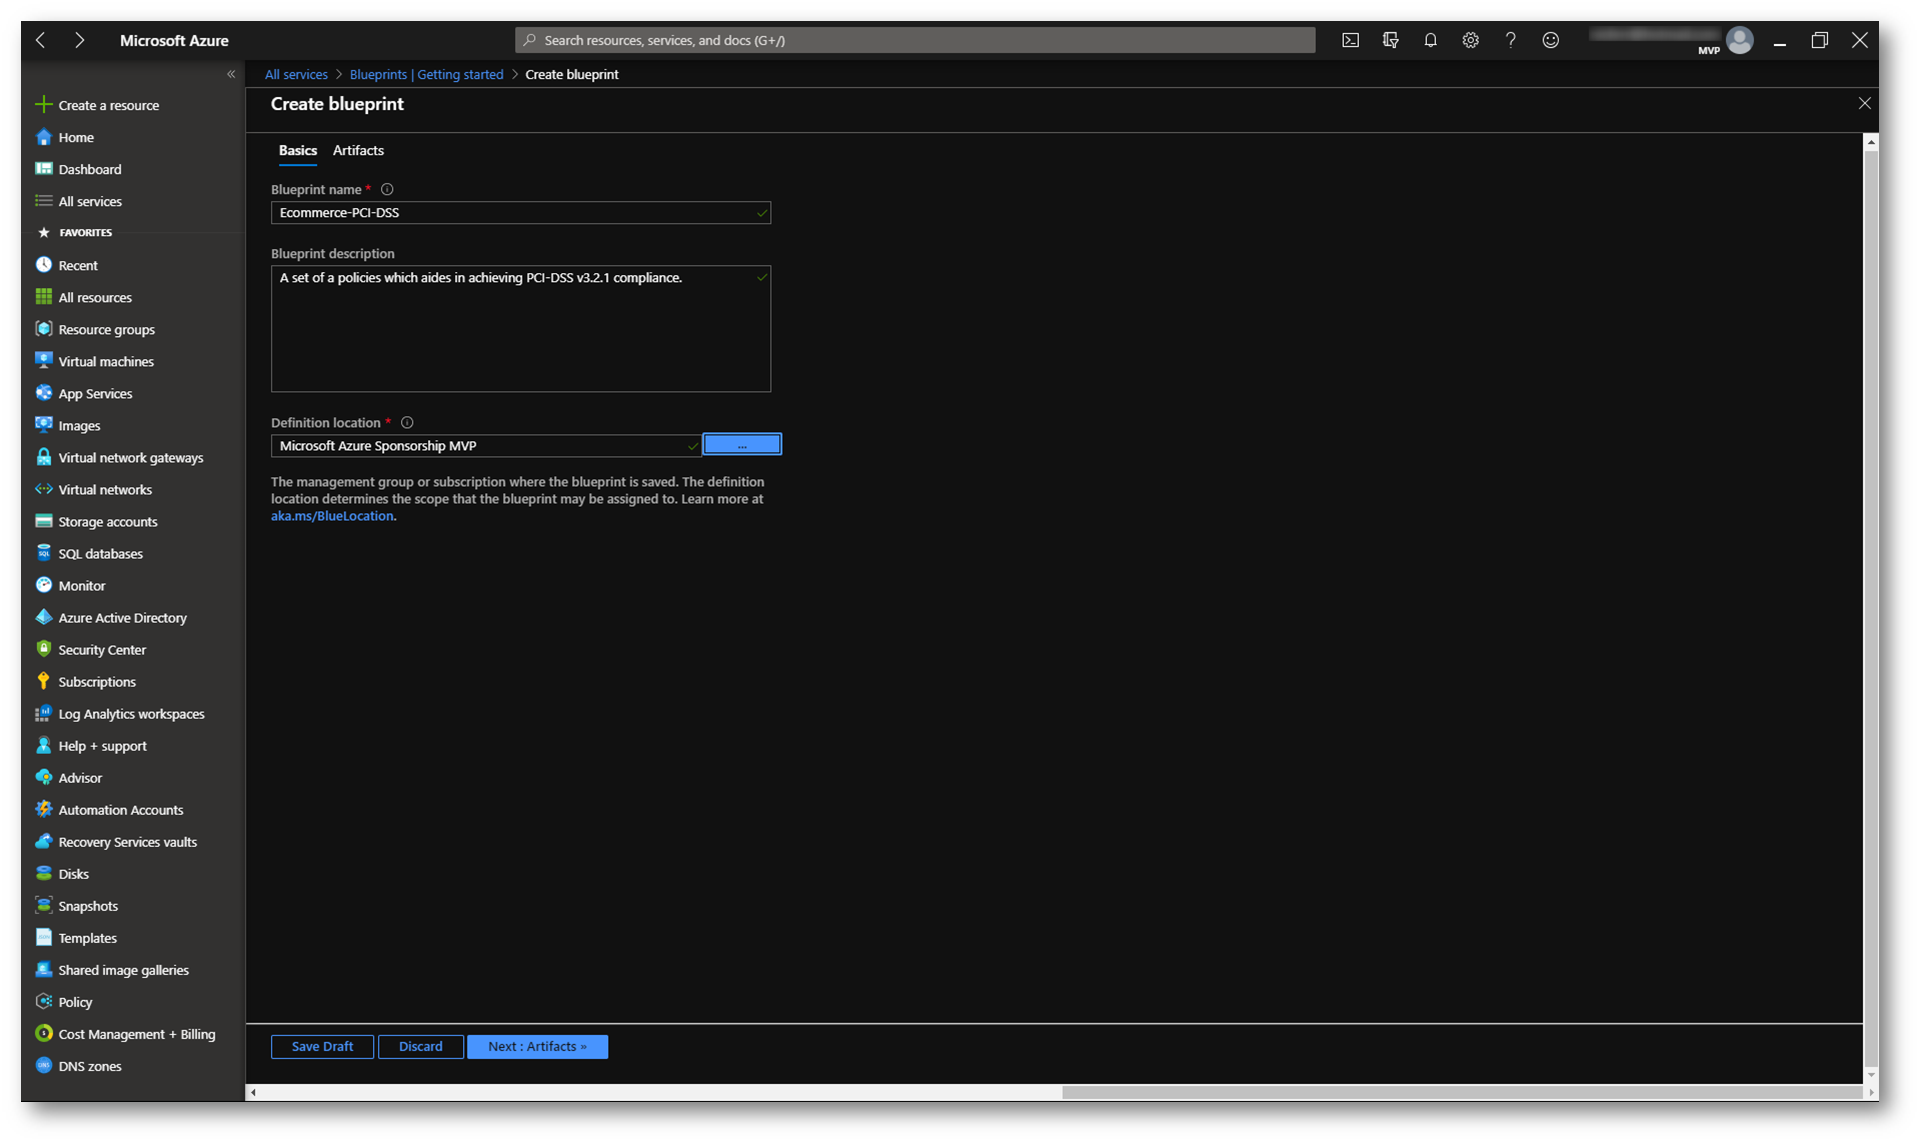The image size is (1921, 1144).
Task: Open Azure Active Directory in sidebar
Action: [x=111, y=617]
